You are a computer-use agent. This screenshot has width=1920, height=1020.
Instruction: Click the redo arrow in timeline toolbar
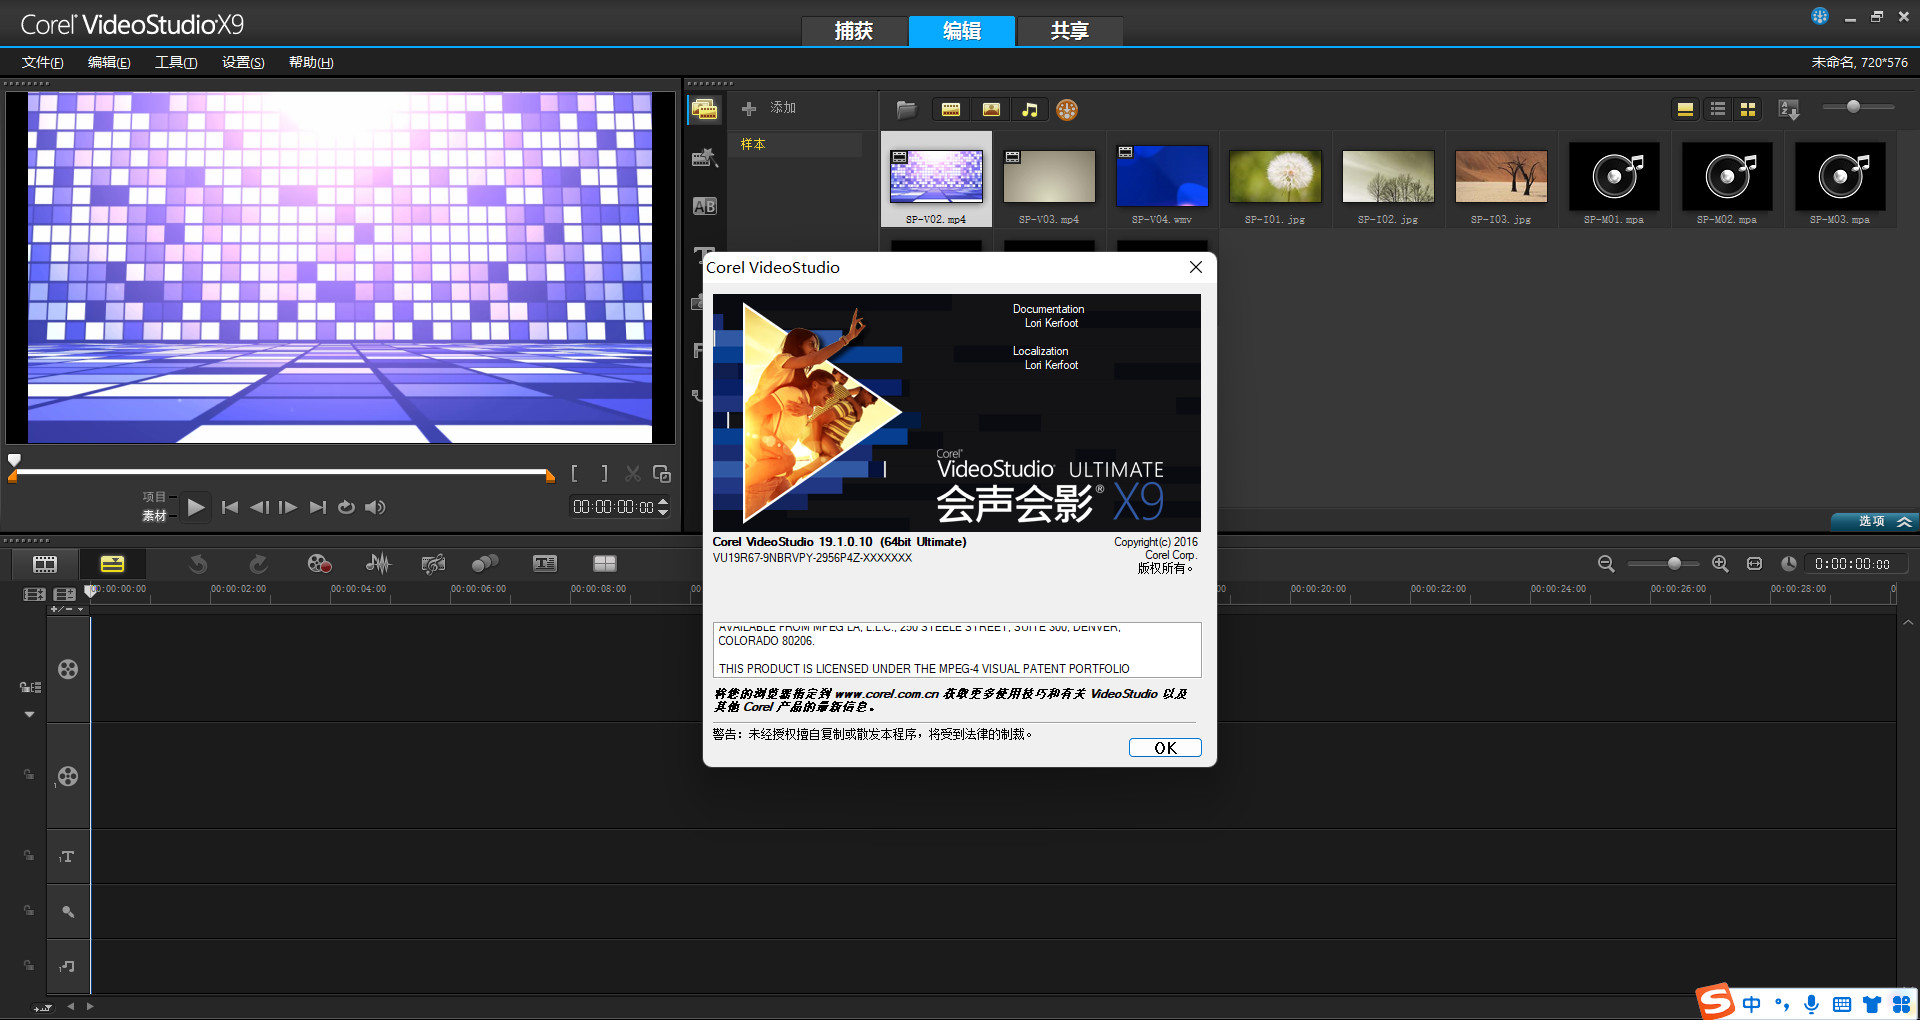(x=258, y=564)
